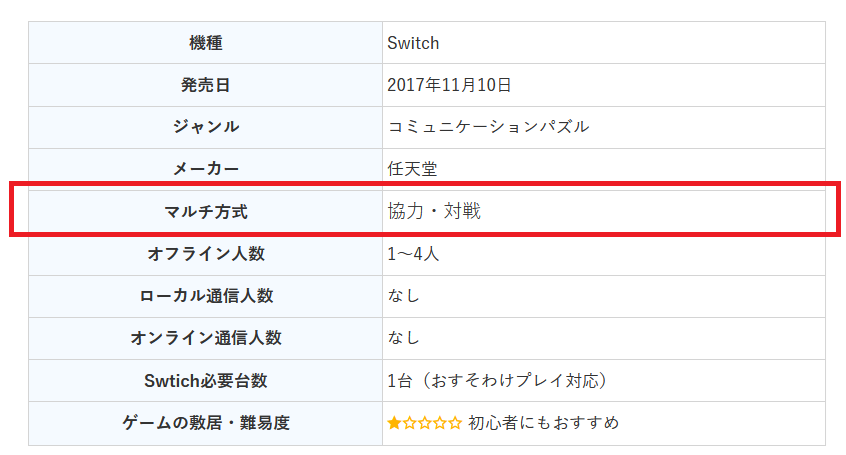Click the 1〜4人 player count text

point(413,254)
